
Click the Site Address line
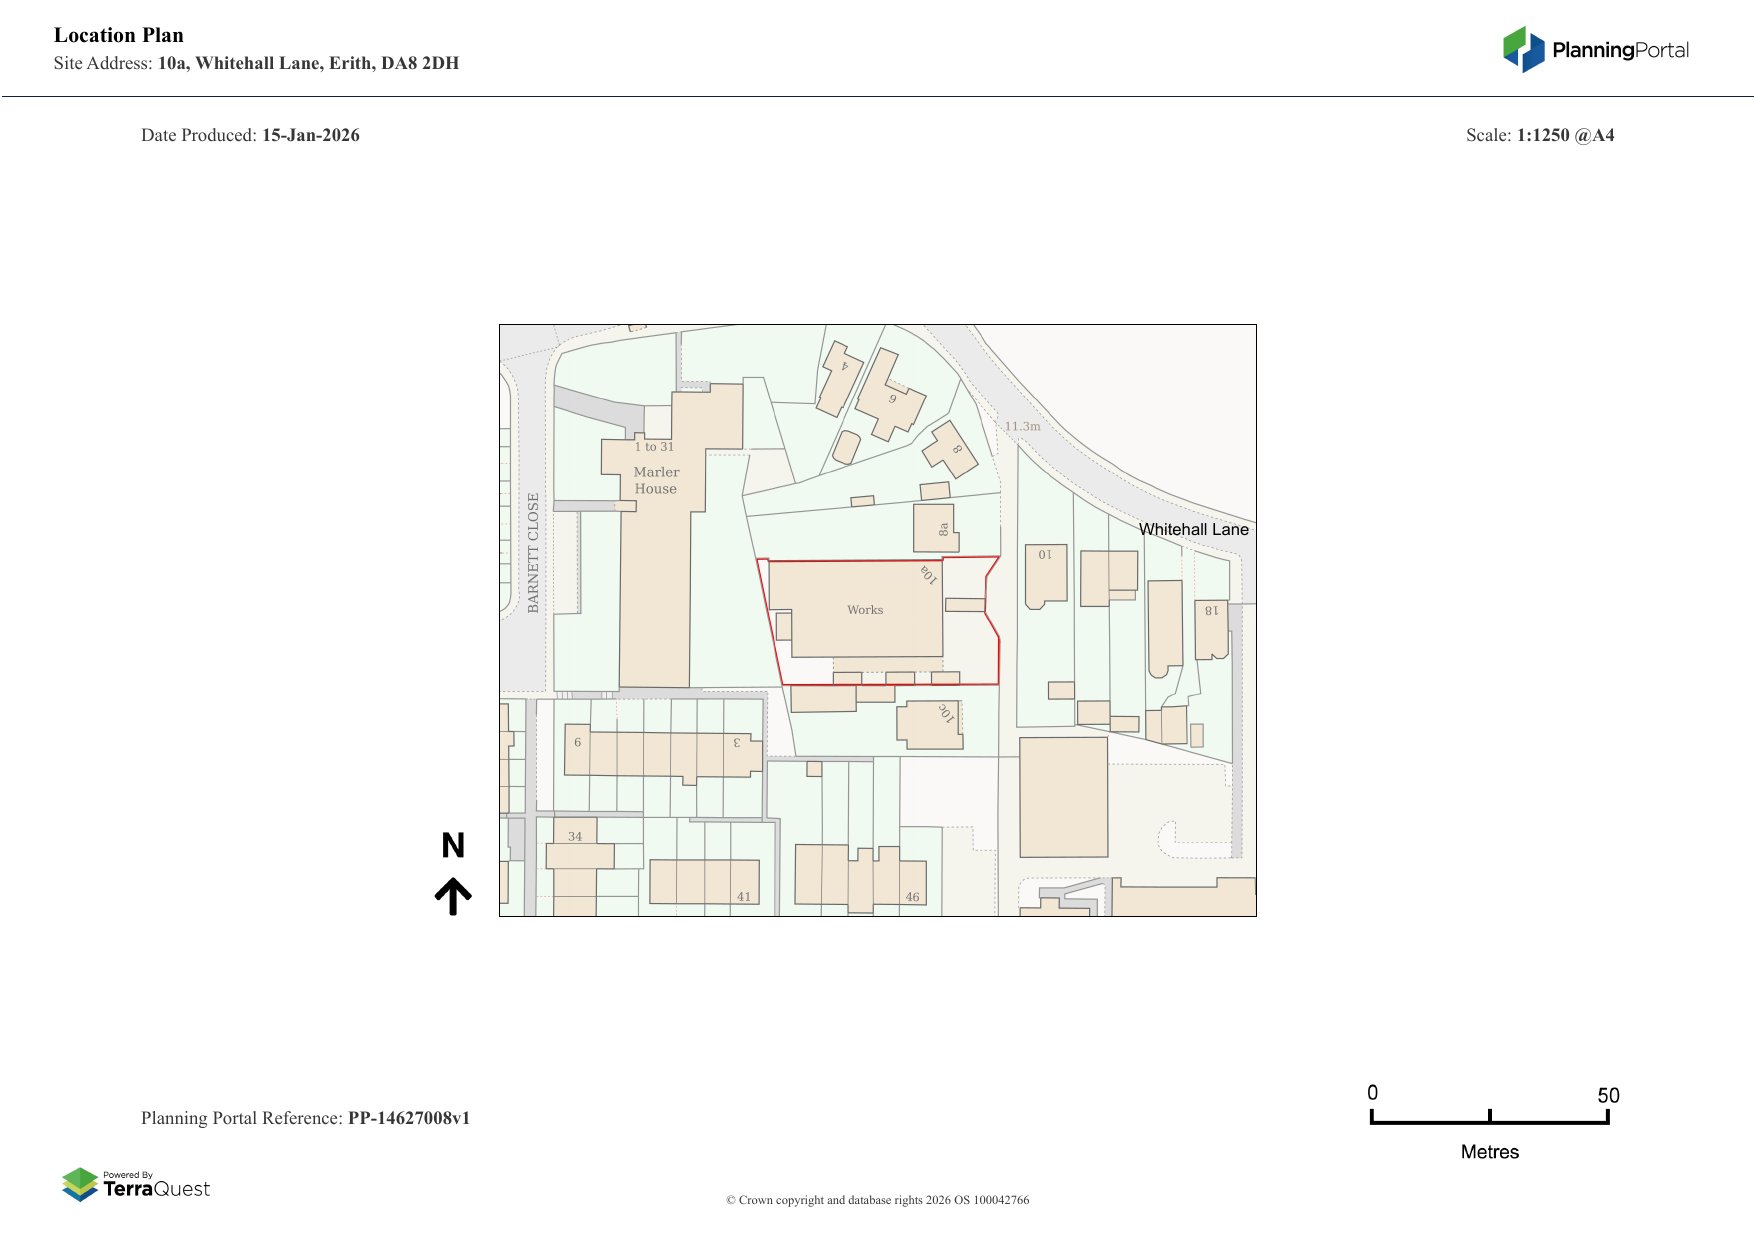click(x=256, y=63)
